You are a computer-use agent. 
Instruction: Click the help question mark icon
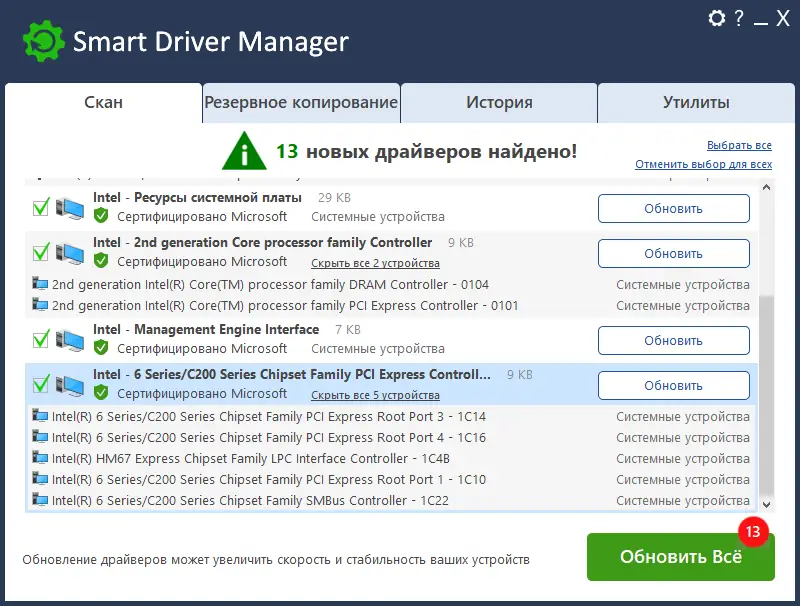click(x=739, y=18)
